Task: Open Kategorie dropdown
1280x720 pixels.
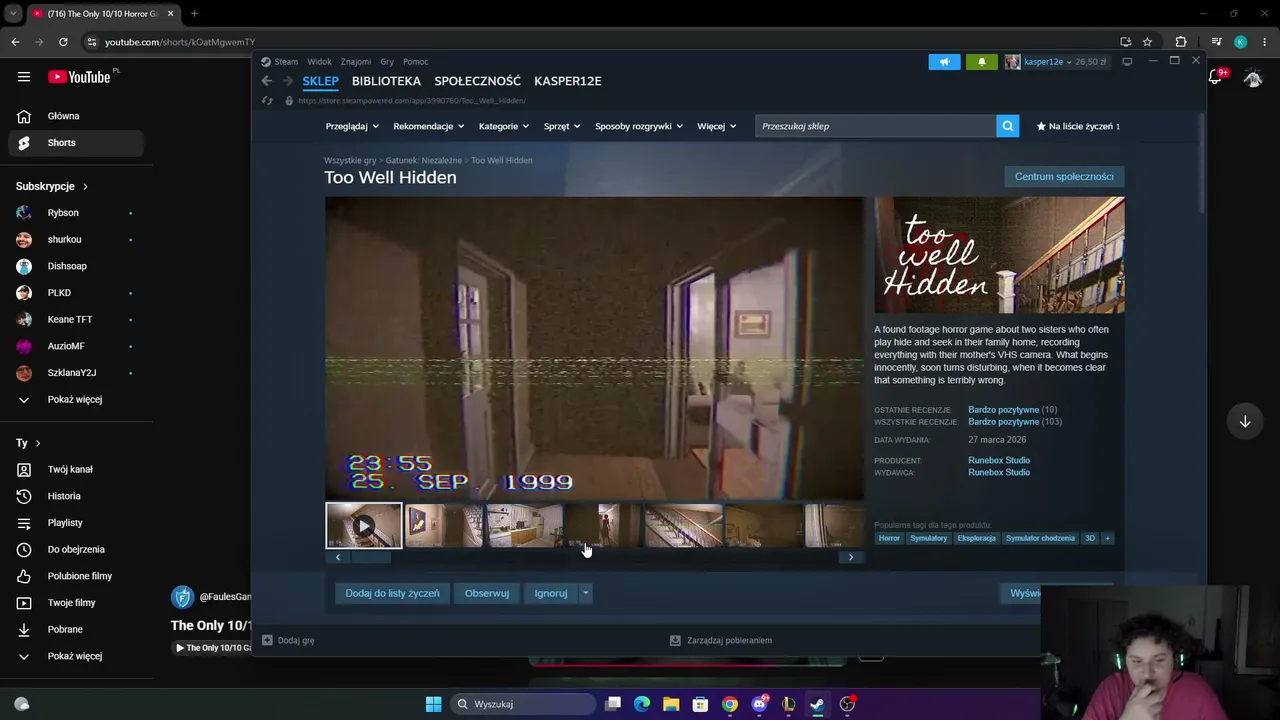Action: (x=504, y=126)
